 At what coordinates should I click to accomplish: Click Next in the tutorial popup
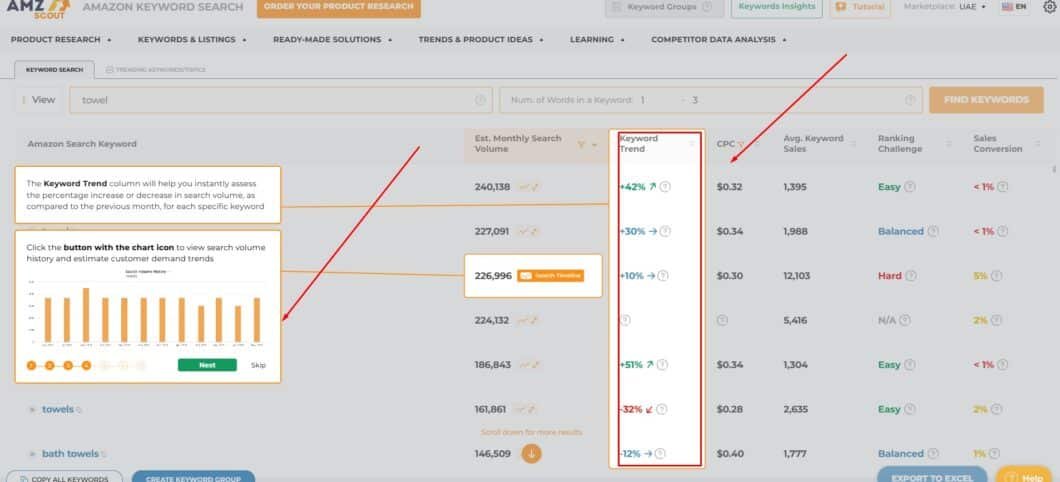click(x=207, y=365)
